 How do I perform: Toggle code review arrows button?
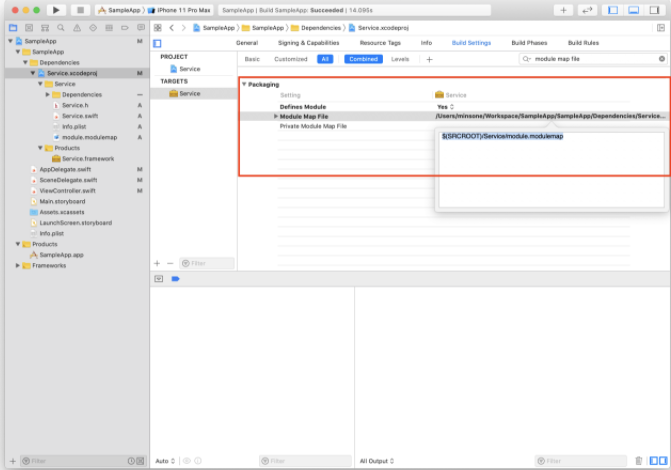tap(587, 10)
